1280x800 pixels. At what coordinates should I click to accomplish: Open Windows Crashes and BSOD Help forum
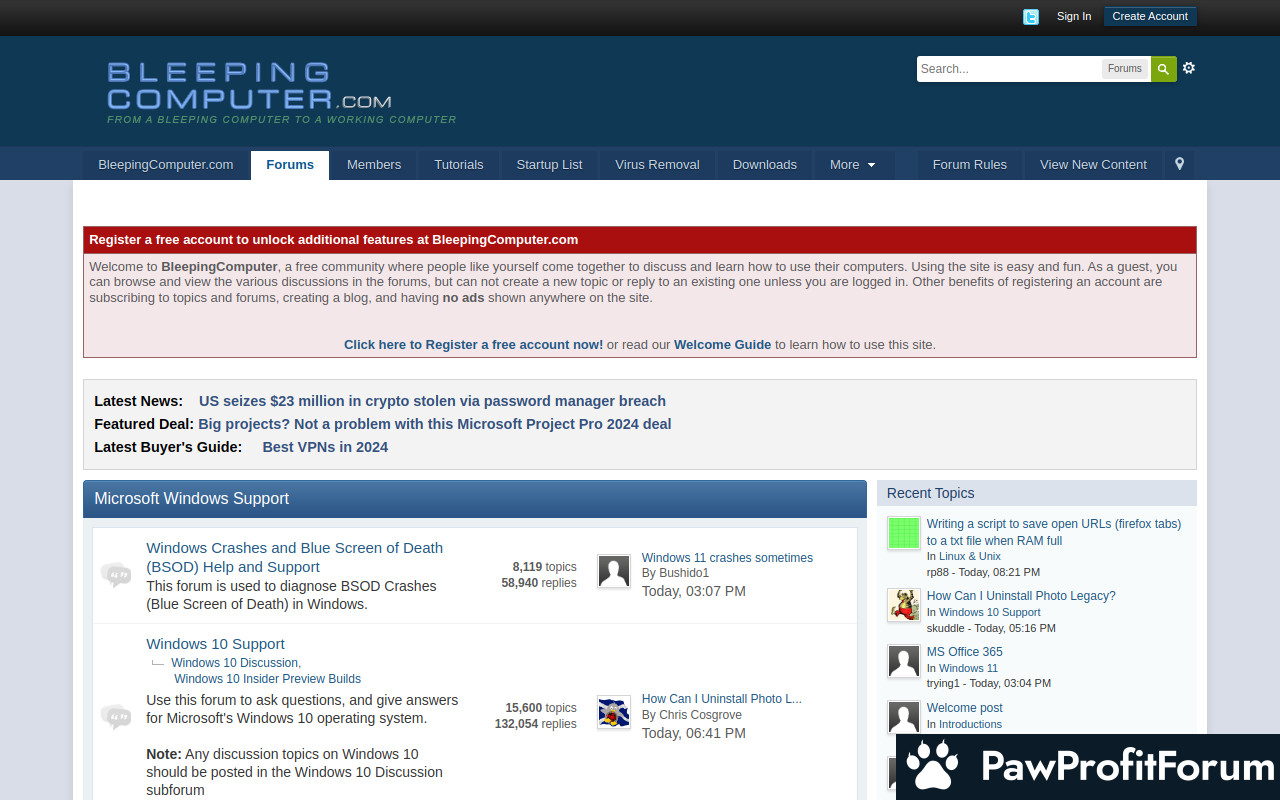click(295, 557)
